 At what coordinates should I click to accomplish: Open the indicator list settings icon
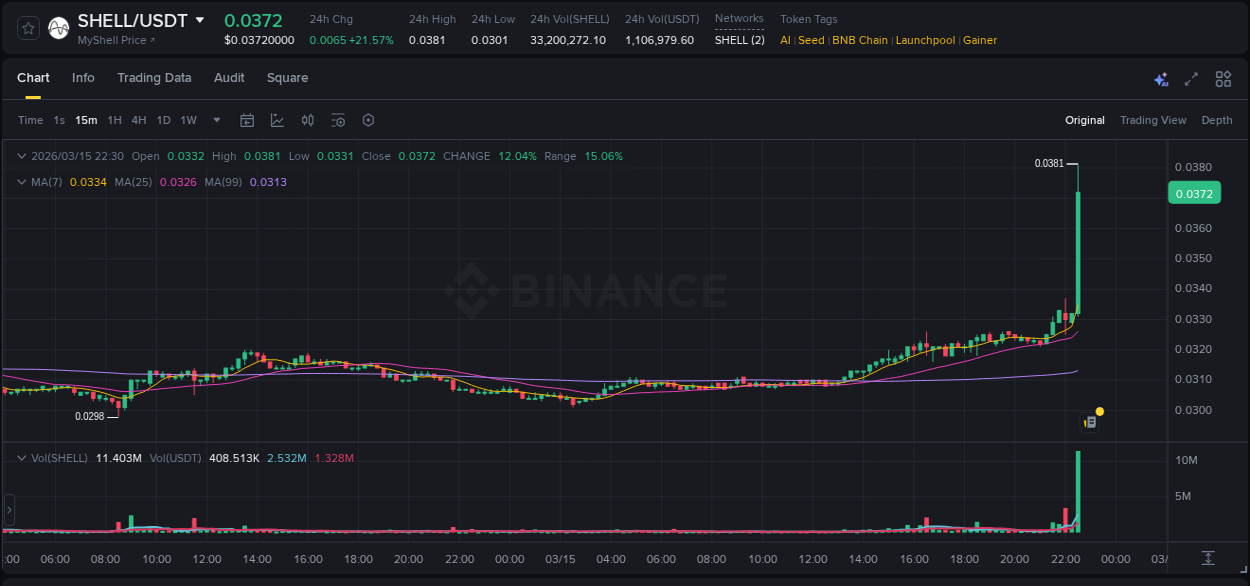(x=338, y=120)
